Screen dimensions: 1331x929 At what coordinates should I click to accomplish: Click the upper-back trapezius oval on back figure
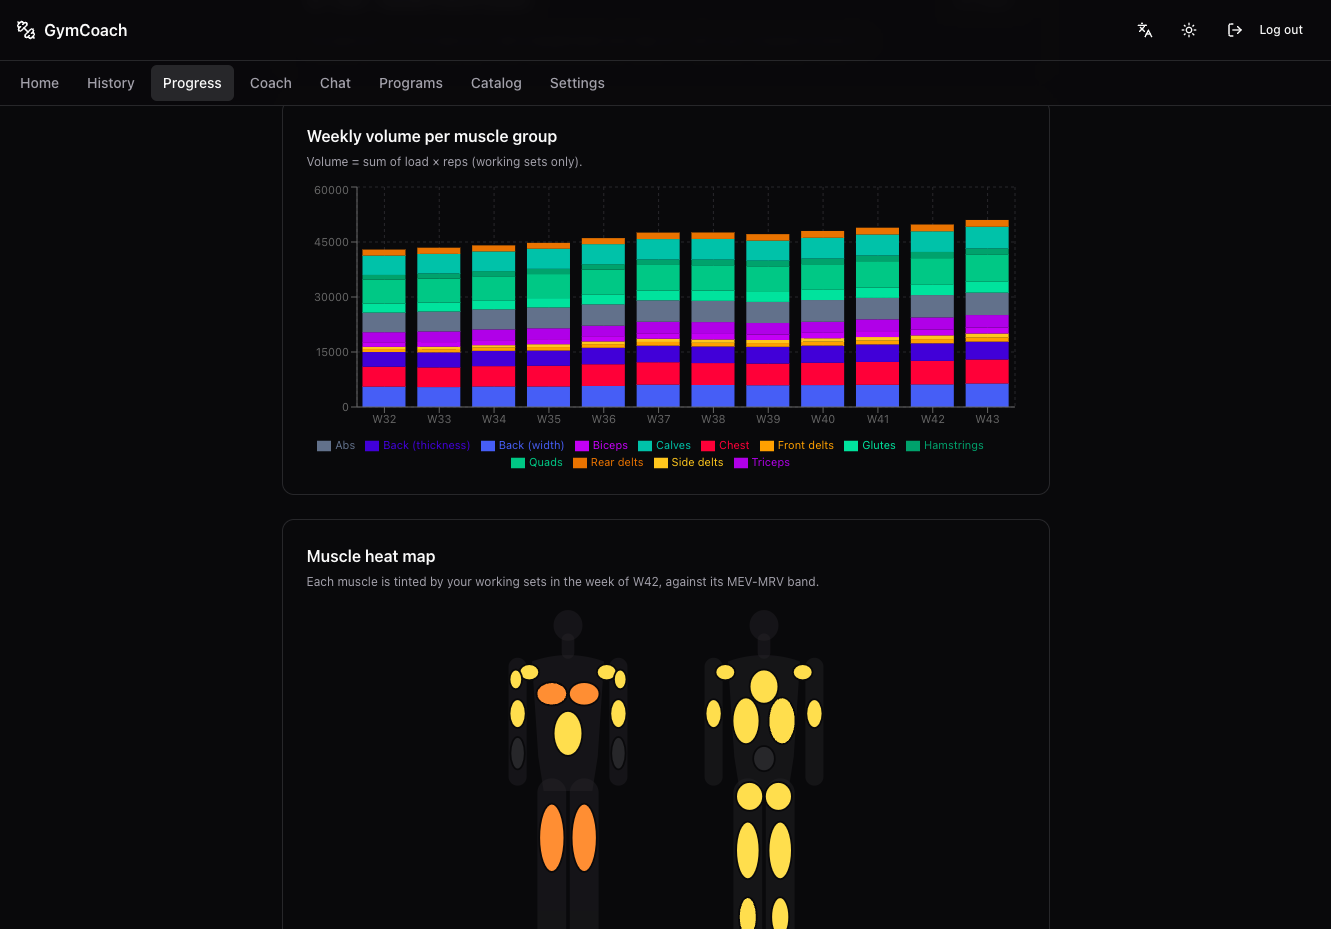click(x=764, y=686)
